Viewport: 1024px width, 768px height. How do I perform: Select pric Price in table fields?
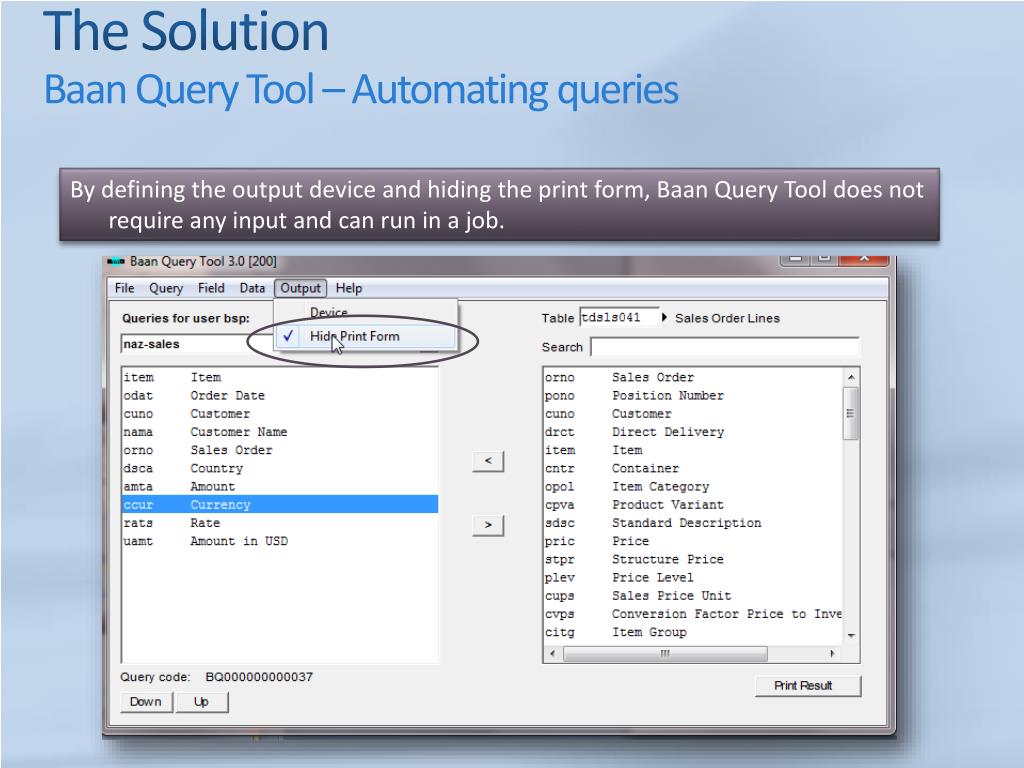point(693,541)
